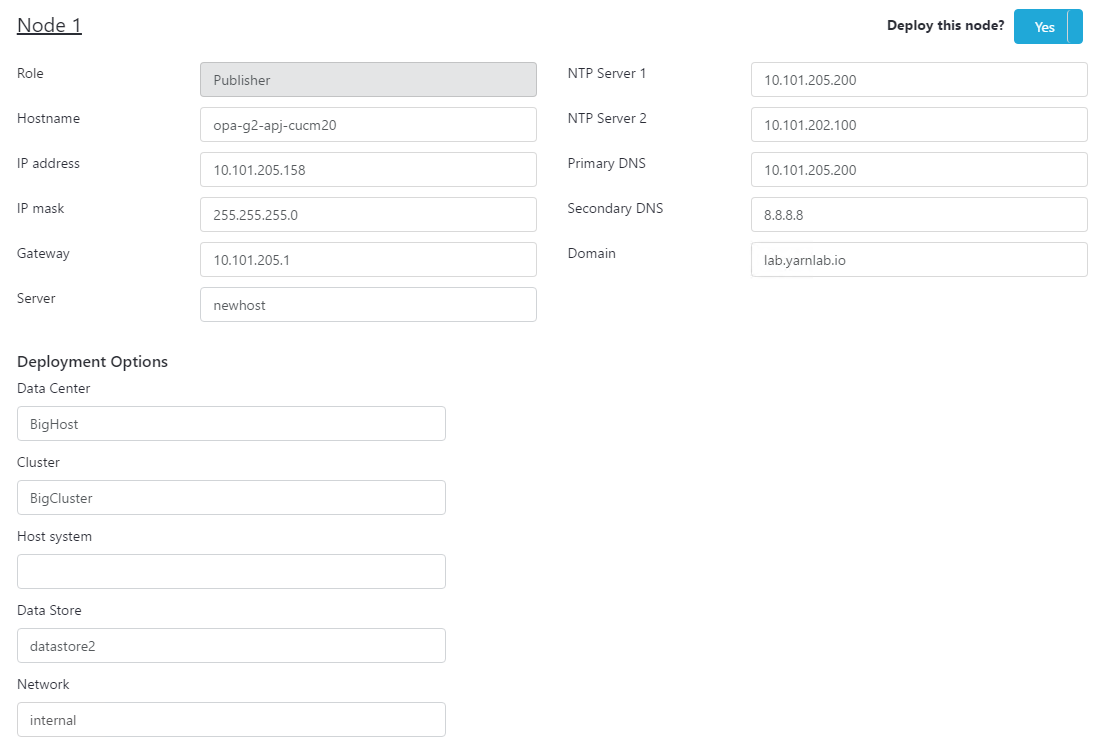Click the Gateway label
Image resolution: width=1112 pixels, height=743 pixels.
click(x=43, y=254)
